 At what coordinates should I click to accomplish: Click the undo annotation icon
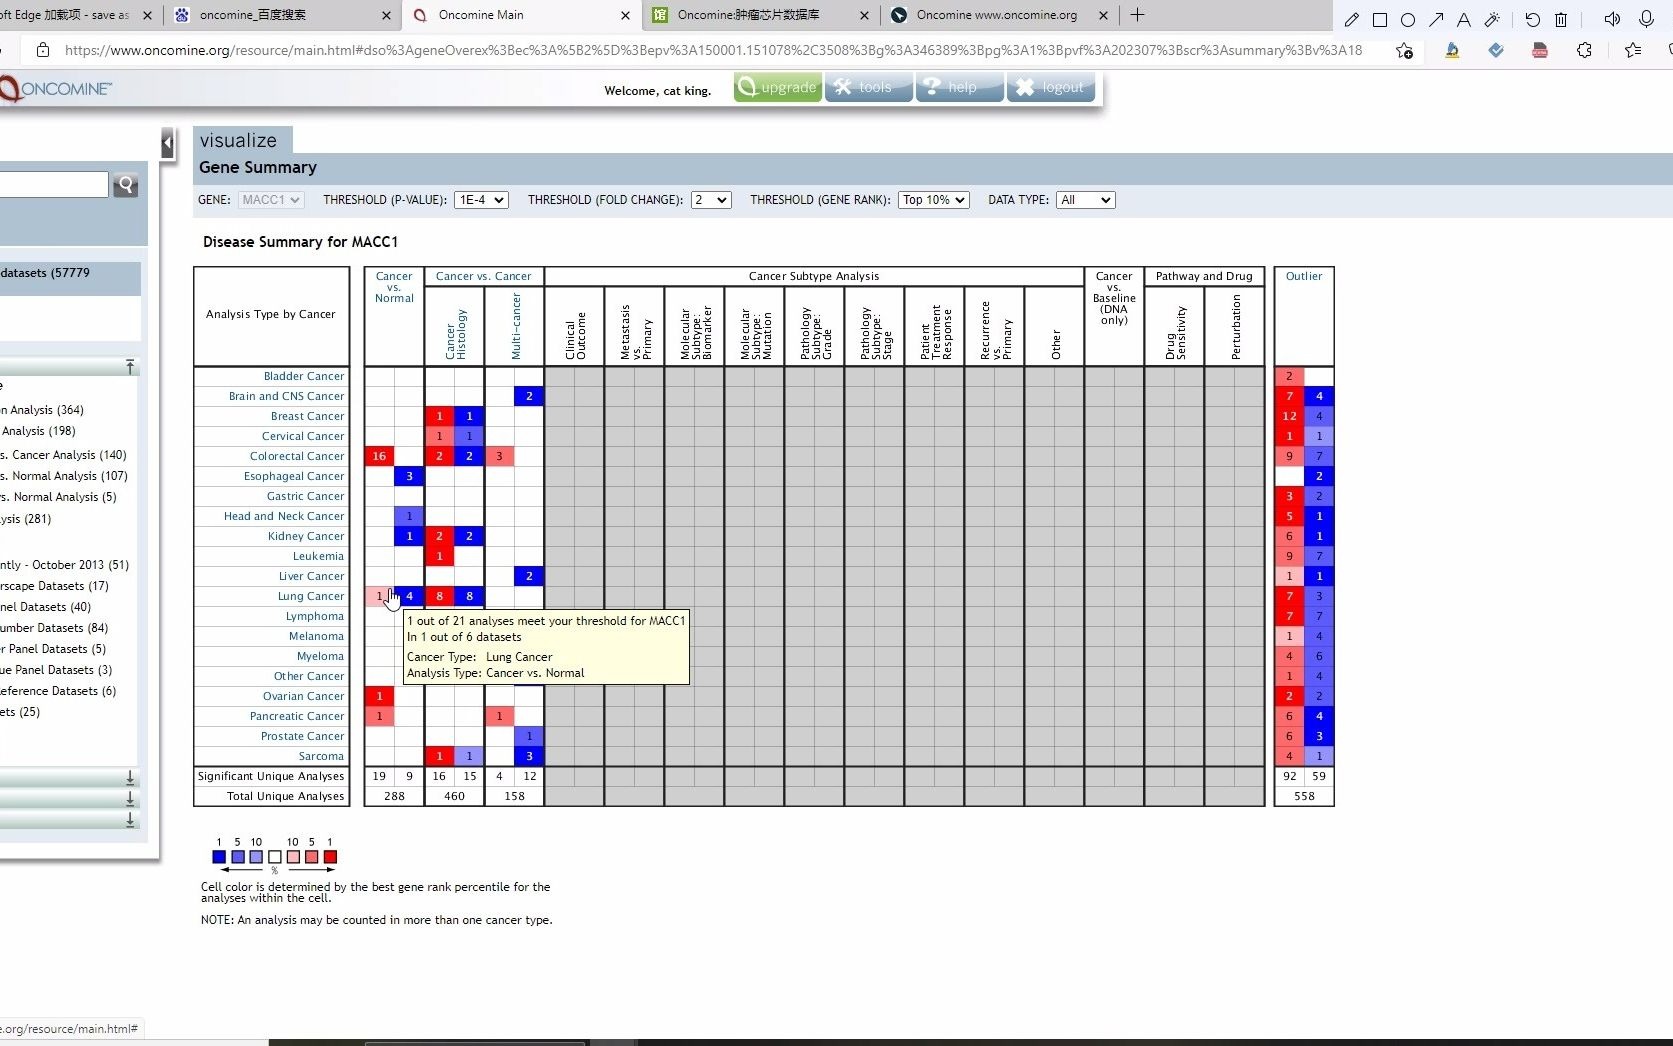click(1532, 19)
